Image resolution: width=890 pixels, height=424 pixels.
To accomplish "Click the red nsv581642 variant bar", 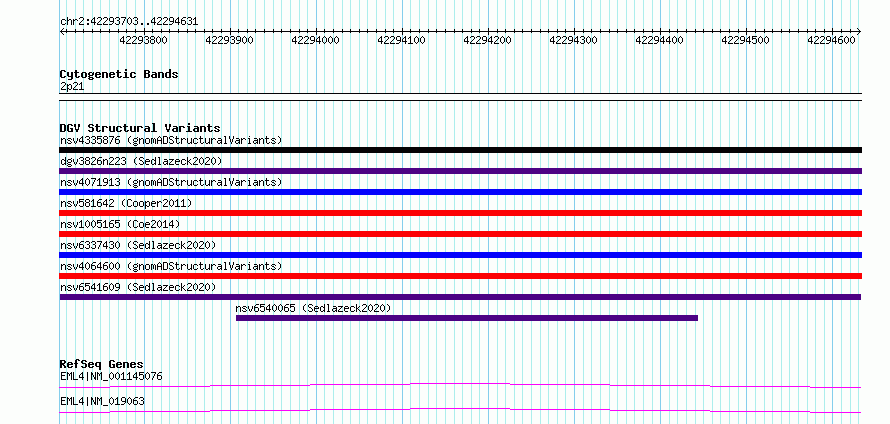I will tap(460, 213).
